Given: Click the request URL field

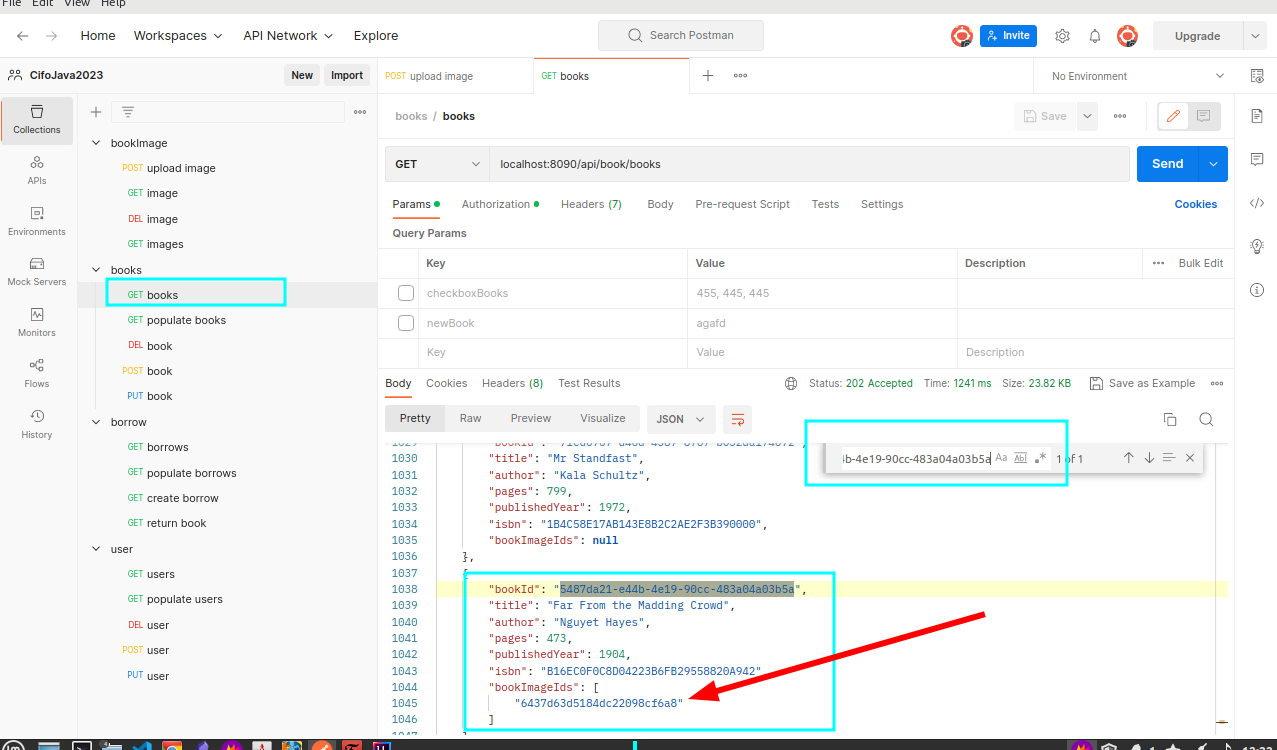Looking at the screenshot, I should 809,164.
